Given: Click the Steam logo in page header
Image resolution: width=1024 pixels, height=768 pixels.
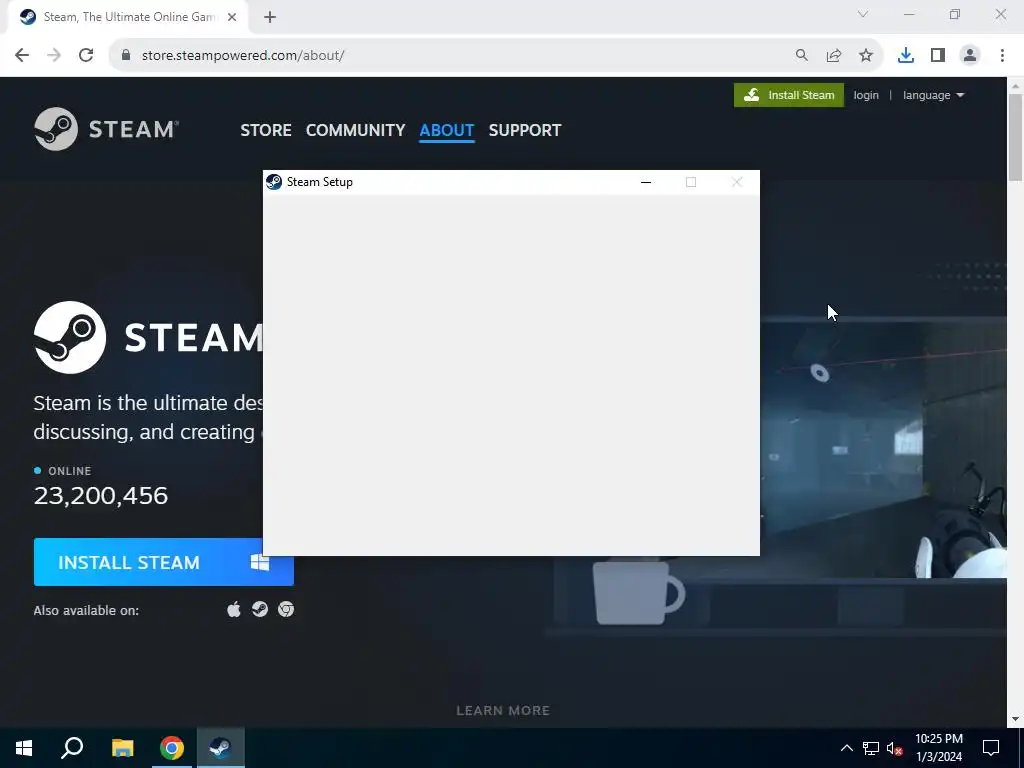Looking at the screenshot, I should (106, 129).
